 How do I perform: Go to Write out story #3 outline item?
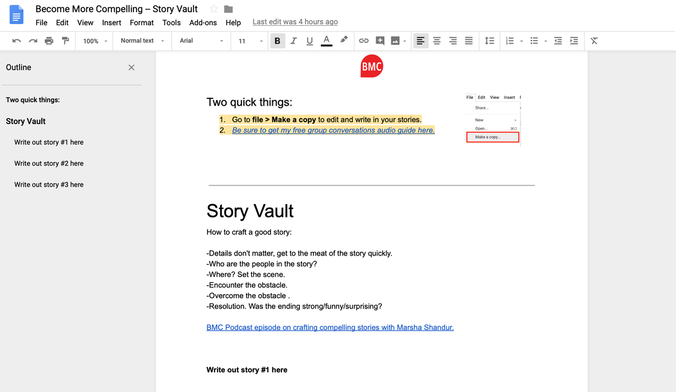click(49, 185)
